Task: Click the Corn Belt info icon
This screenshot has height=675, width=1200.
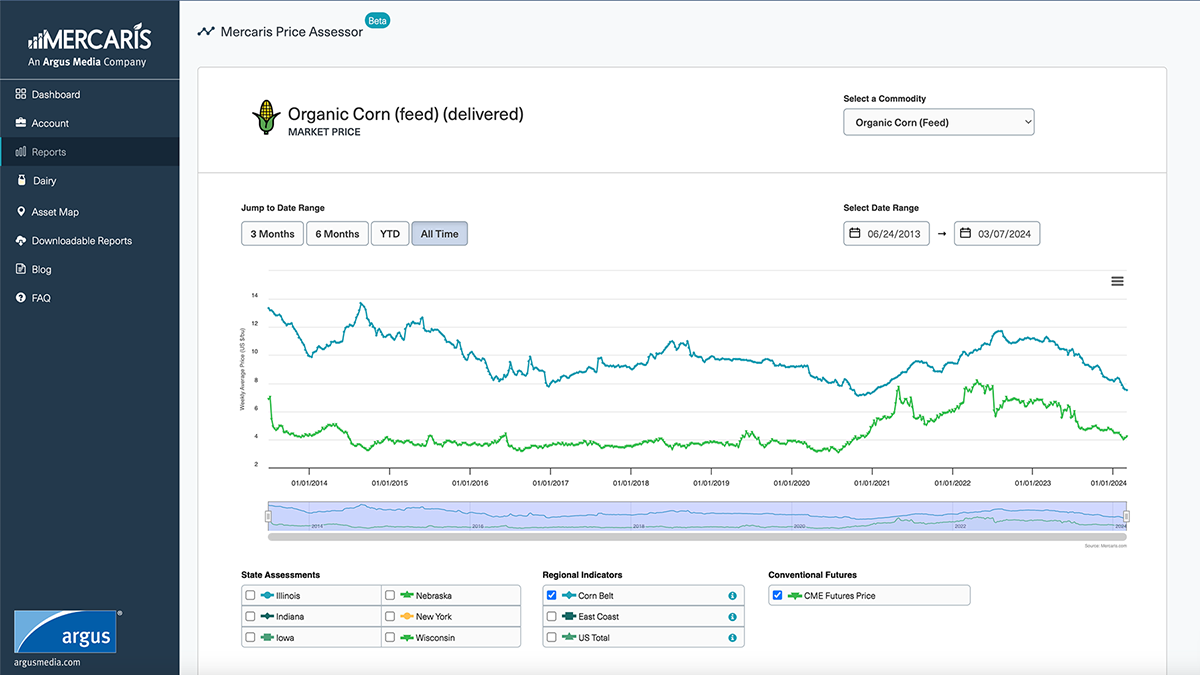Action: [x=732, y=595]
